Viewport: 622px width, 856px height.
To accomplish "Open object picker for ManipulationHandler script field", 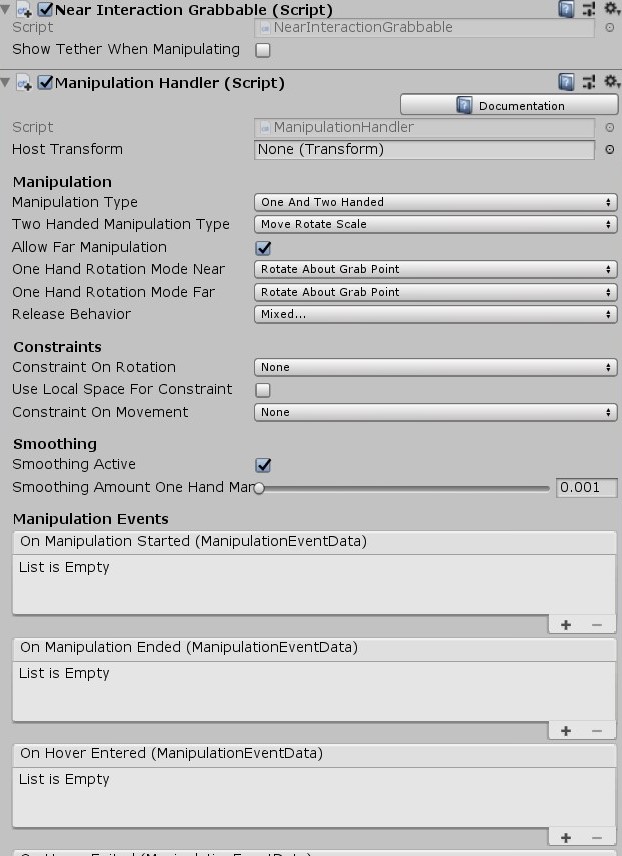I will pyautogui.click(x=609, y=127).
